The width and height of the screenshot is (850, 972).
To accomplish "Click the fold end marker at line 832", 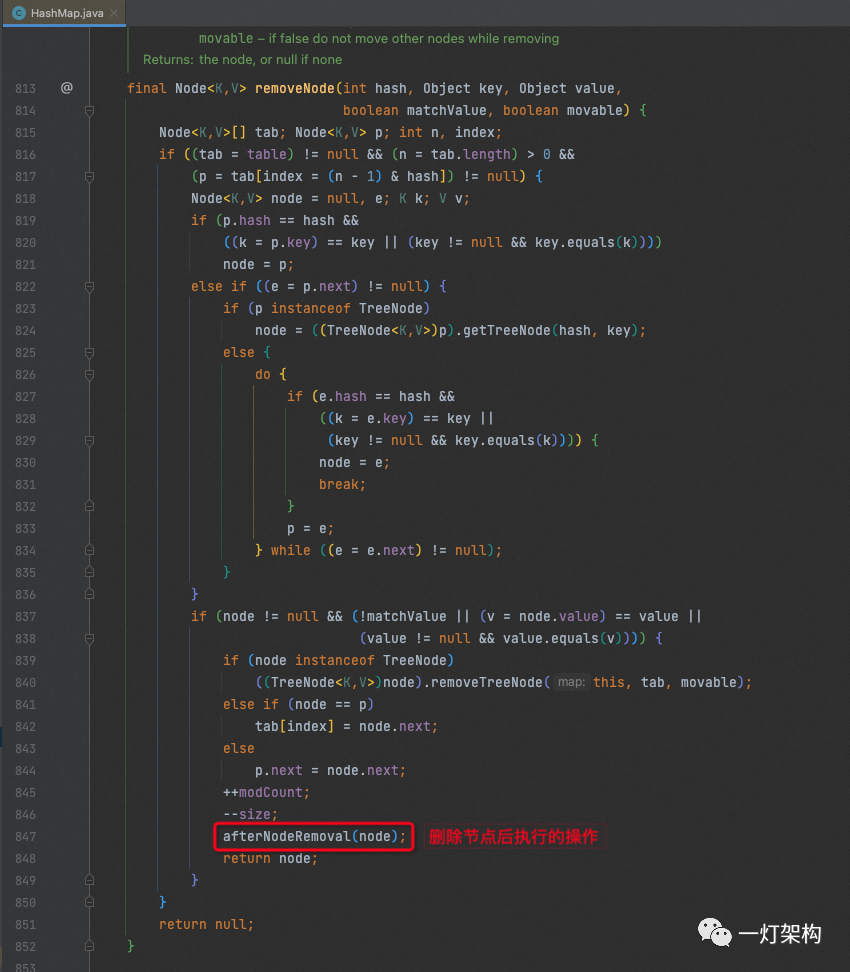I will click(x=89, y=506).
